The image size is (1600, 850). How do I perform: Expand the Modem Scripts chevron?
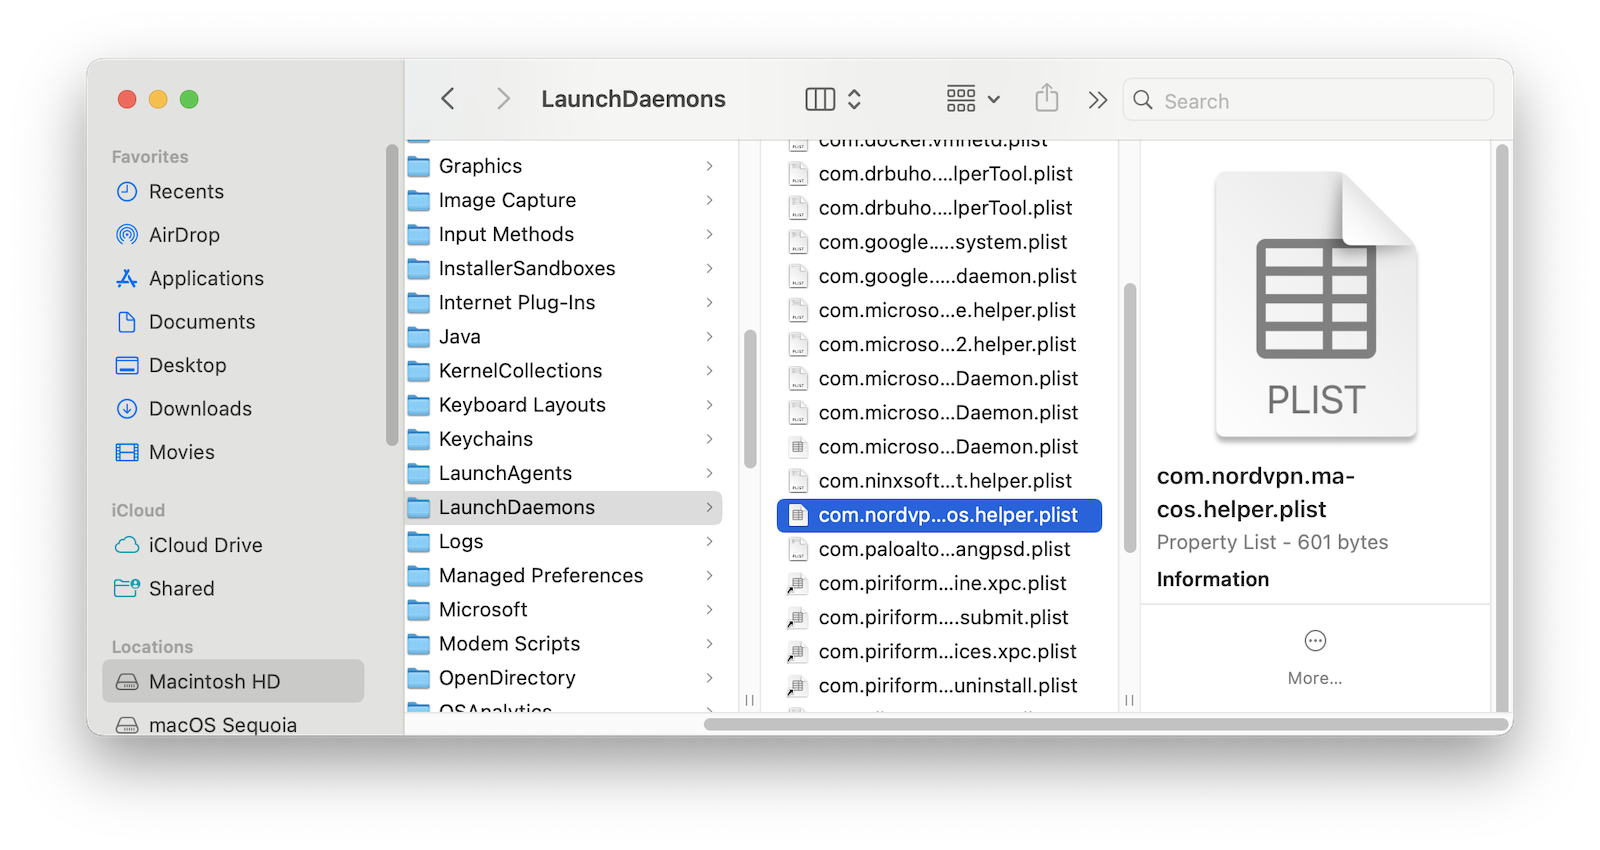[709, 643]
